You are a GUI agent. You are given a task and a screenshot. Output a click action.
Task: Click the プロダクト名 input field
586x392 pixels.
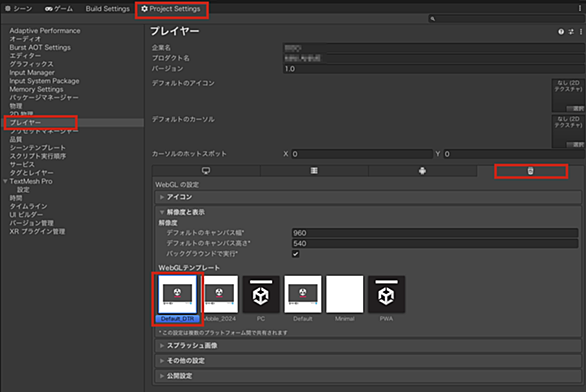coord(434,58)
